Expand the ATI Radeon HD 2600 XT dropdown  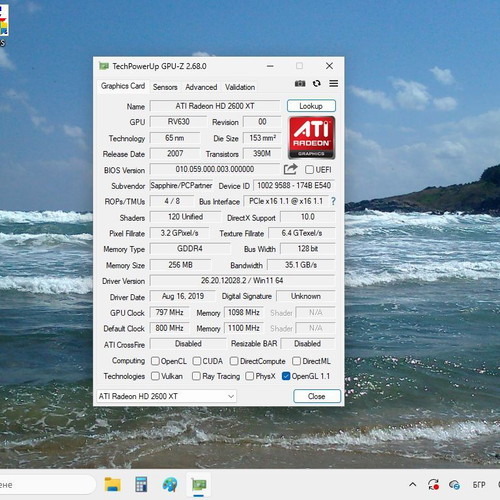coord(166,396)
